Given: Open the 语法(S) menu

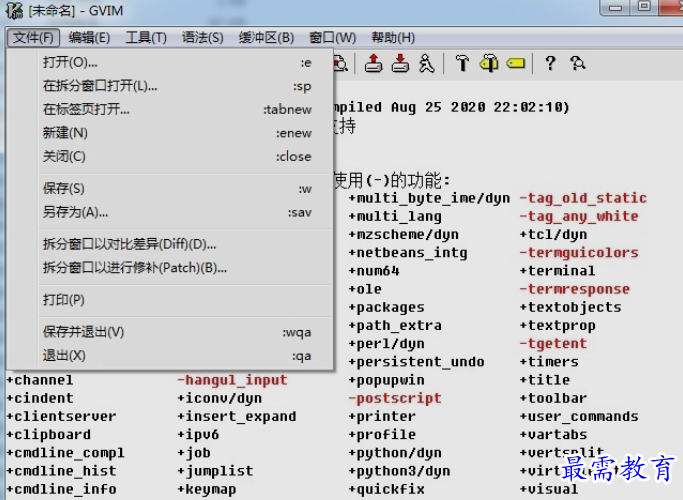Looking at the screenshot, I should click(203, 37).
